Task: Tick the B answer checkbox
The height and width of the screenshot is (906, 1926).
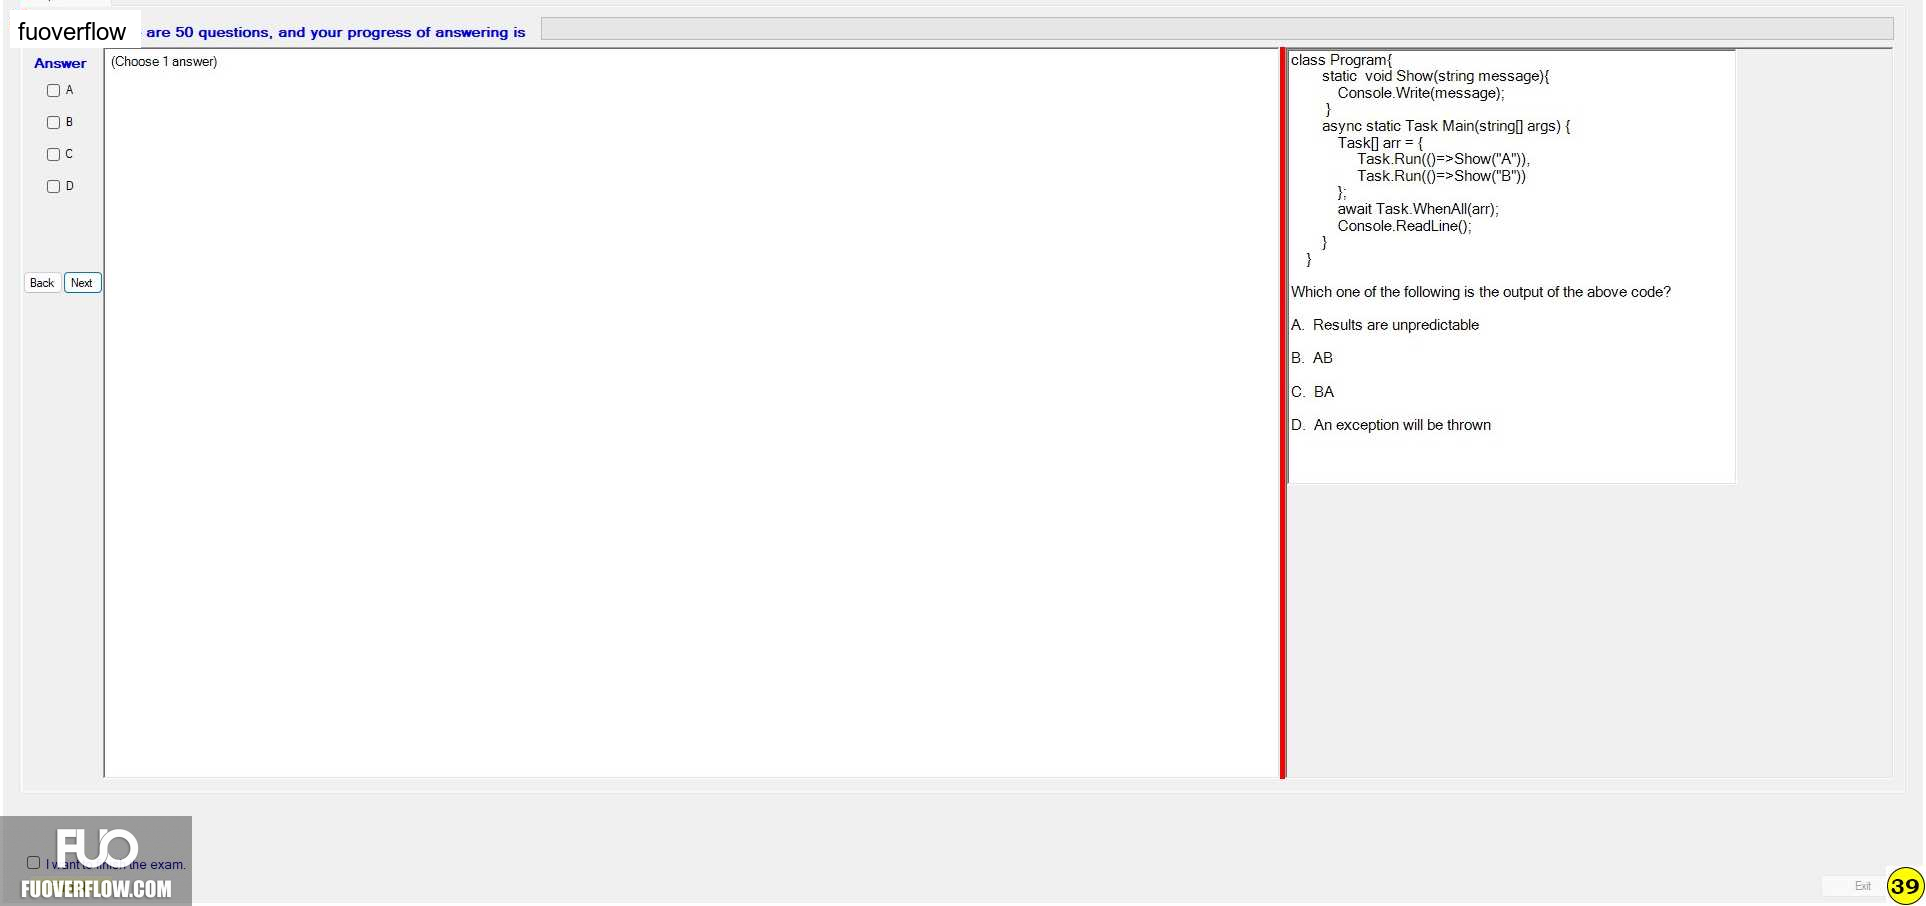Action: [x=54, y=123]
